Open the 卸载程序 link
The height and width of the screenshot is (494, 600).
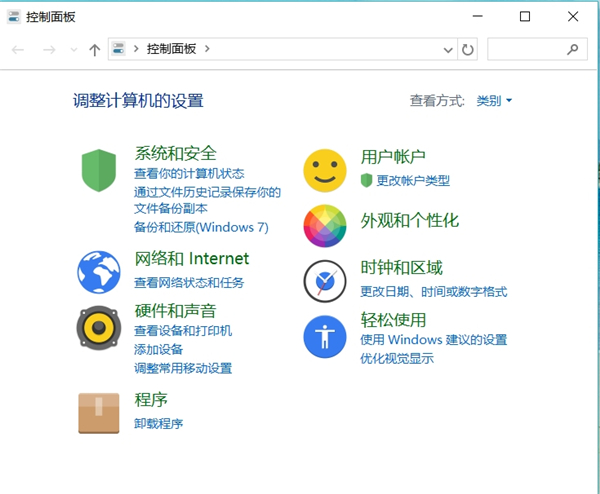[x=159, y=423]
